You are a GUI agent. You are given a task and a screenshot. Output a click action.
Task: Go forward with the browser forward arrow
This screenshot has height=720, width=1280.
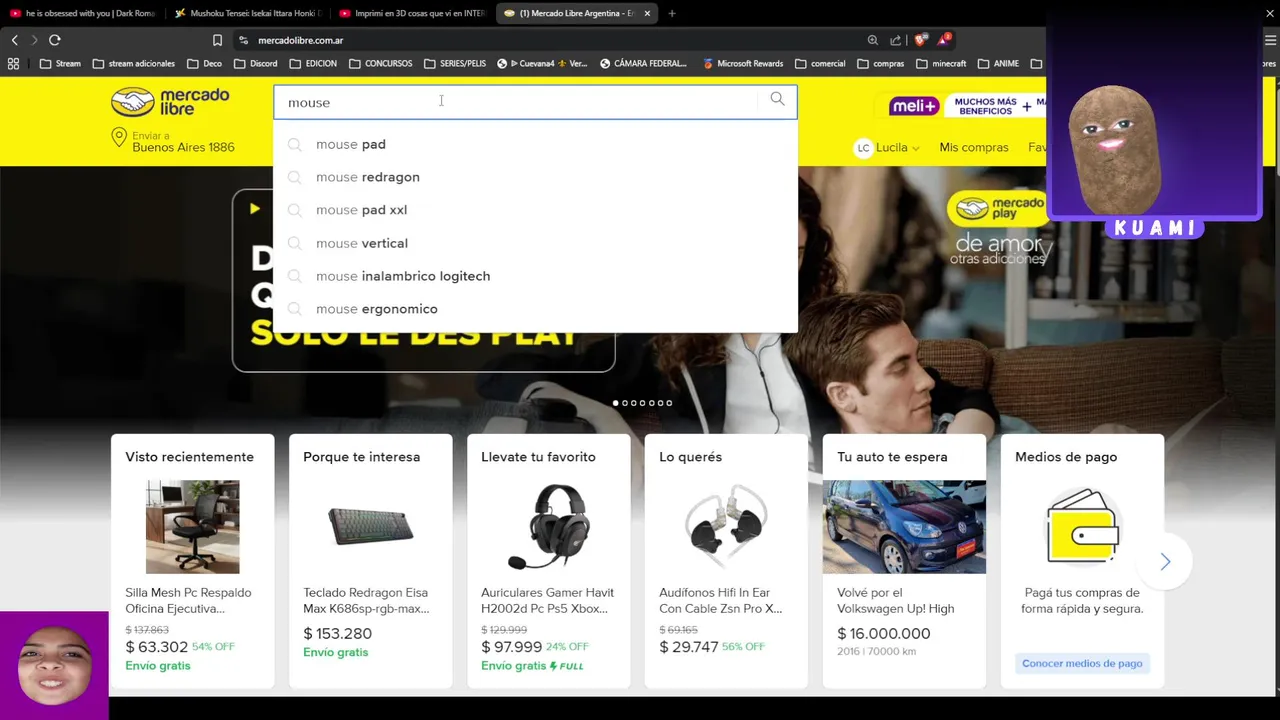coord(34,40)
